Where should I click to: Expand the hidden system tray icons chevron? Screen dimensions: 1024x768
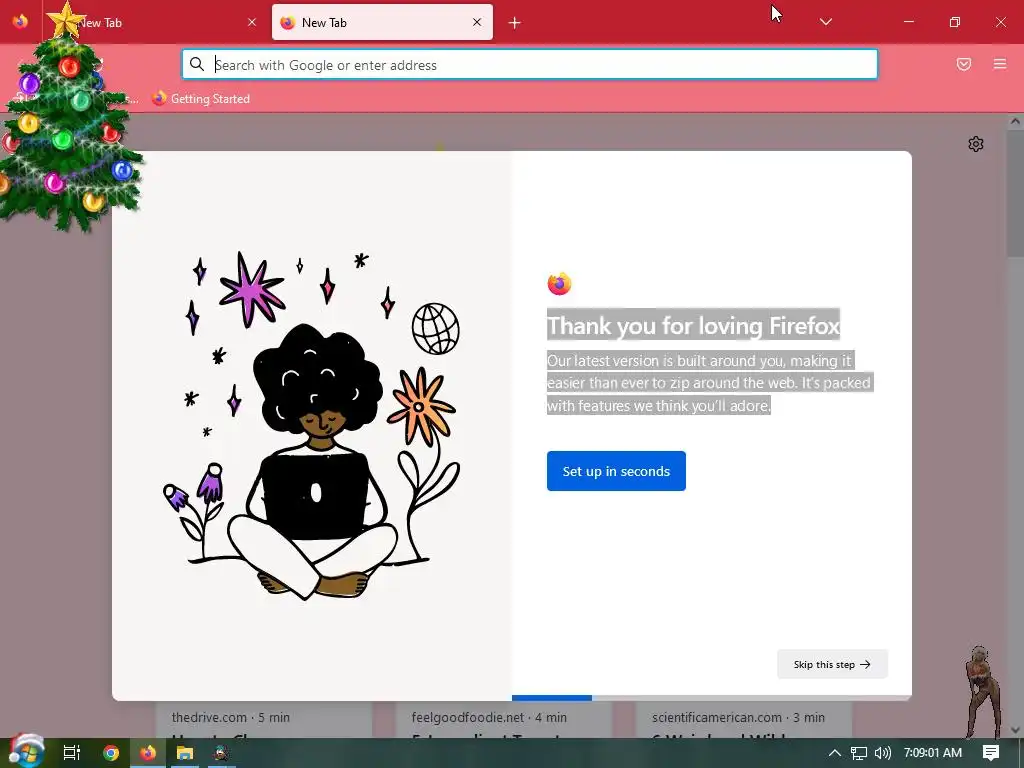tap(835, 753)
